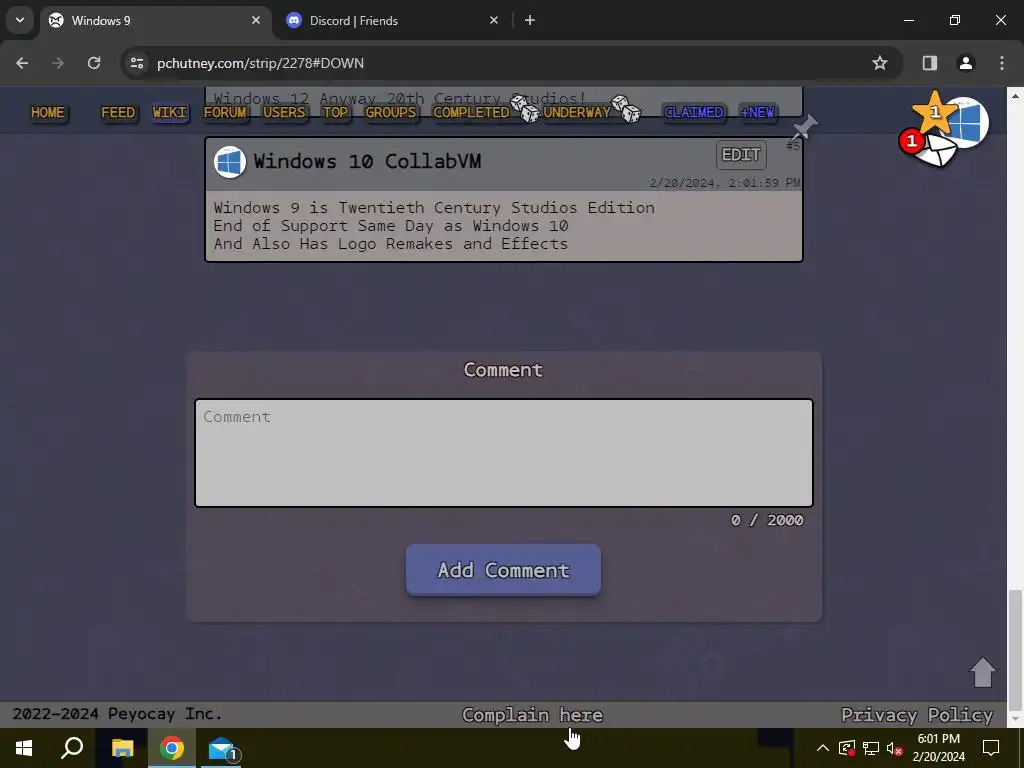Open the star notification badge
This screenshot has width=1024, height=768.
(x=934, y=112)
